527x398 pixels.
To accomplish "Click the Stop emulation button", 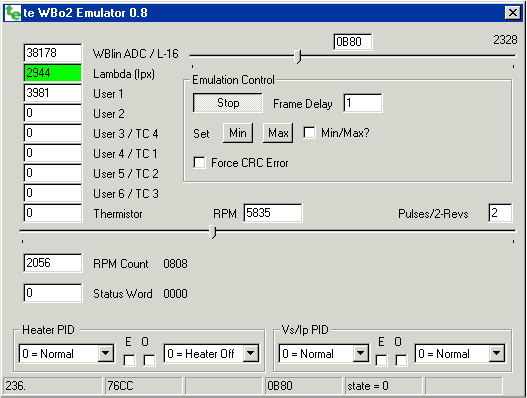I will coord(228,103).
